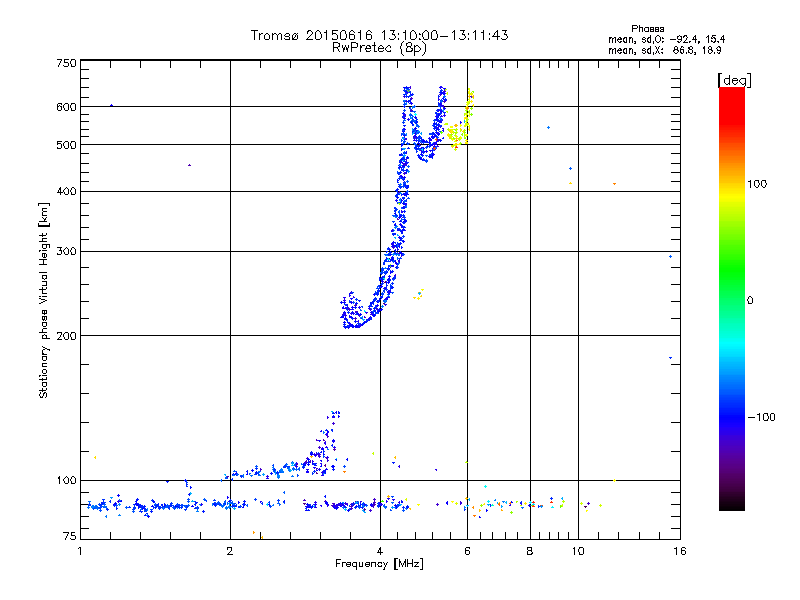800x600 pixels.
Task: Click the y-axis tick label '600'
Action: point(66,107)
